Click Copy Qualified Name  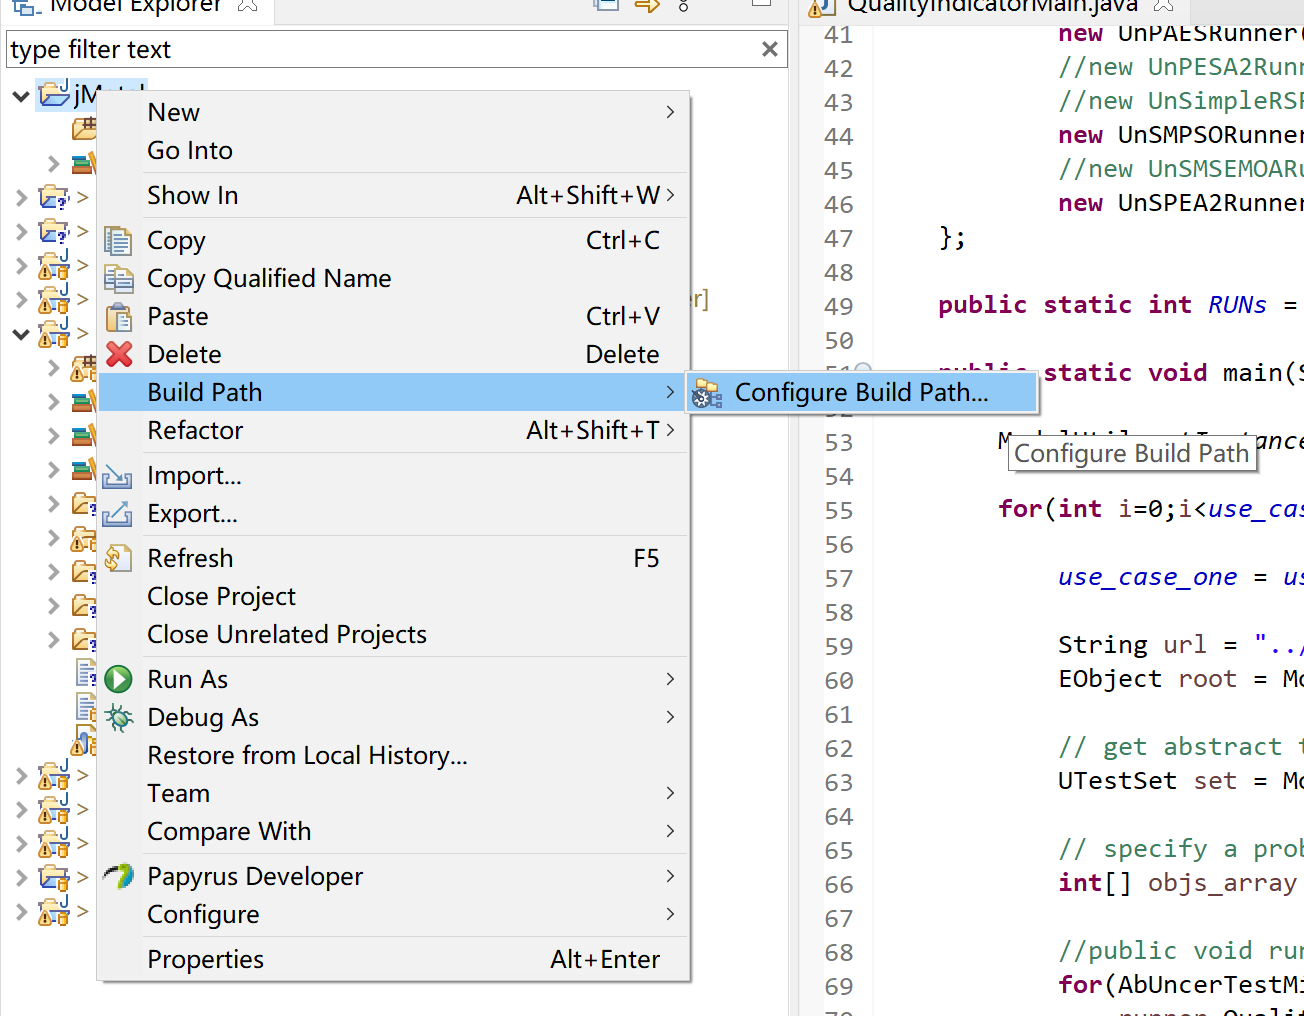[x=269, y=278]
